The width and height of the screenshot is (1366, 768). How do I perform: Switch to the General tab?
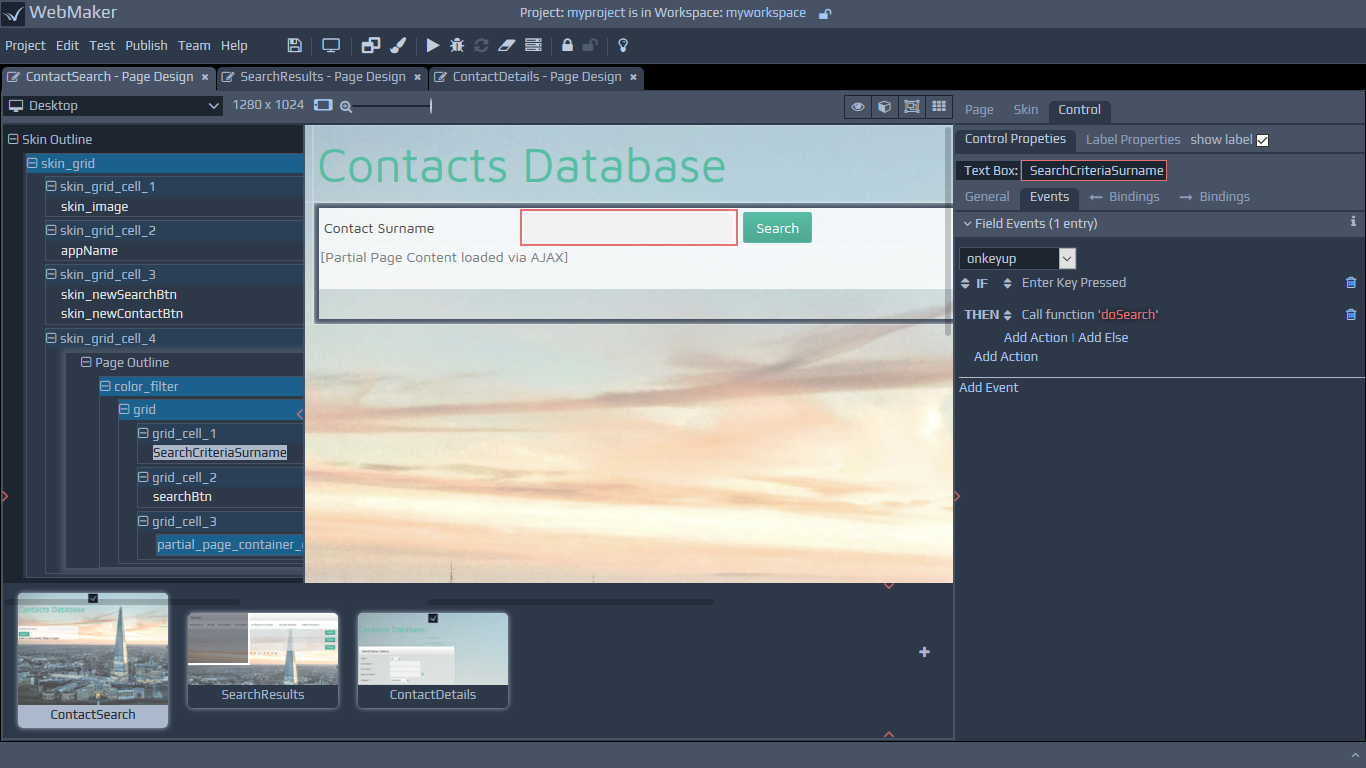(987, 197)
